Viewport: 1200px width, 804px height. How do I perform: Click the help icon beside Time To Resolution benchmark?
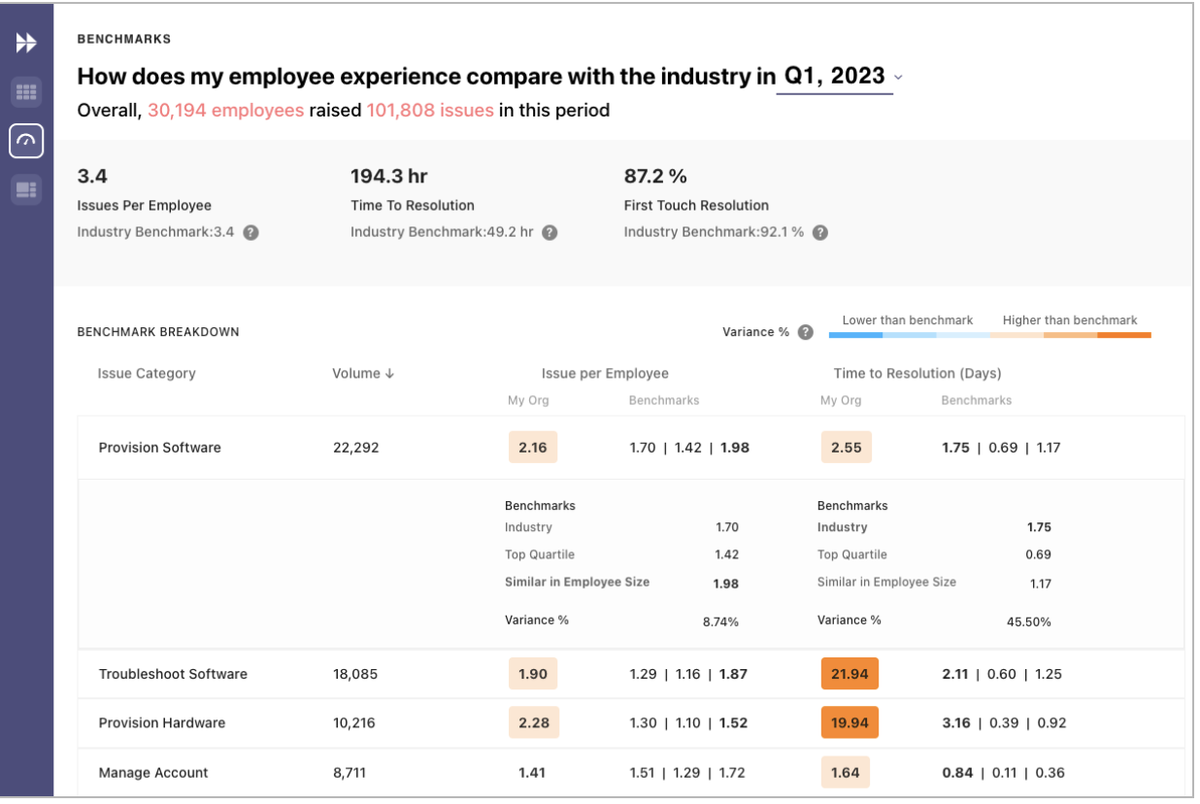click(x=549, y=232)
